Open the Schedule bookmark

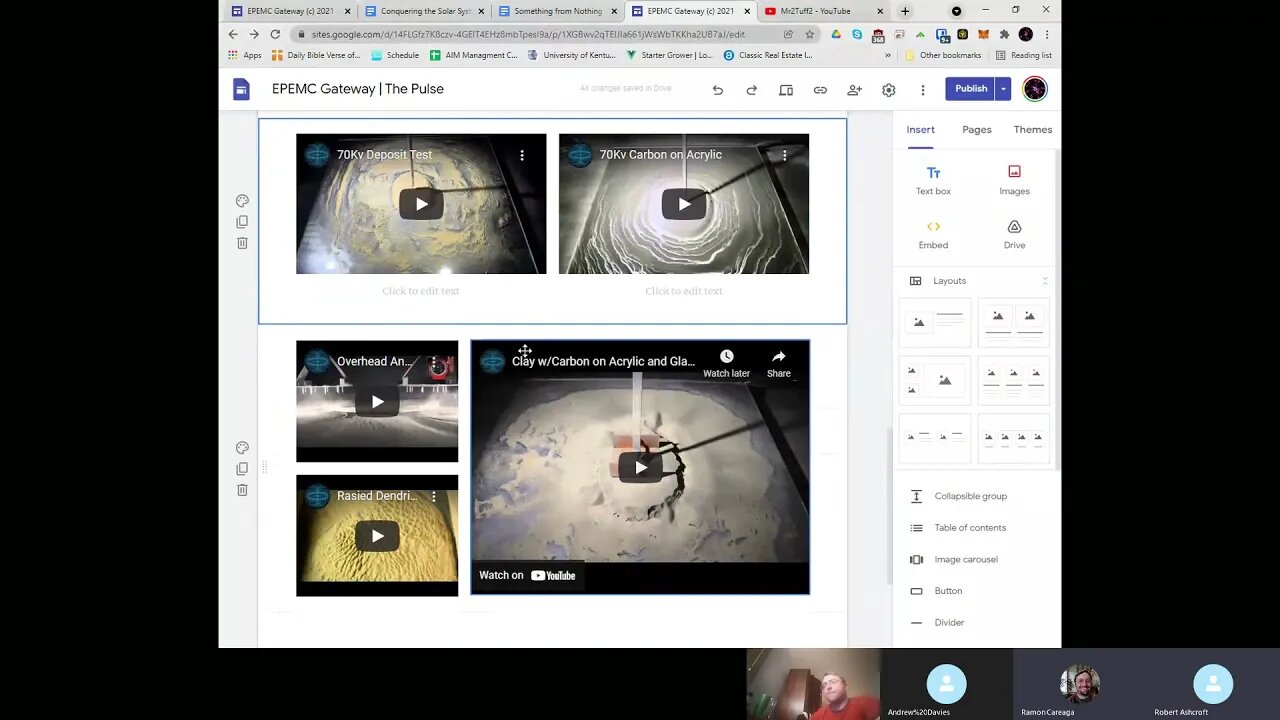tap(395, 55)
